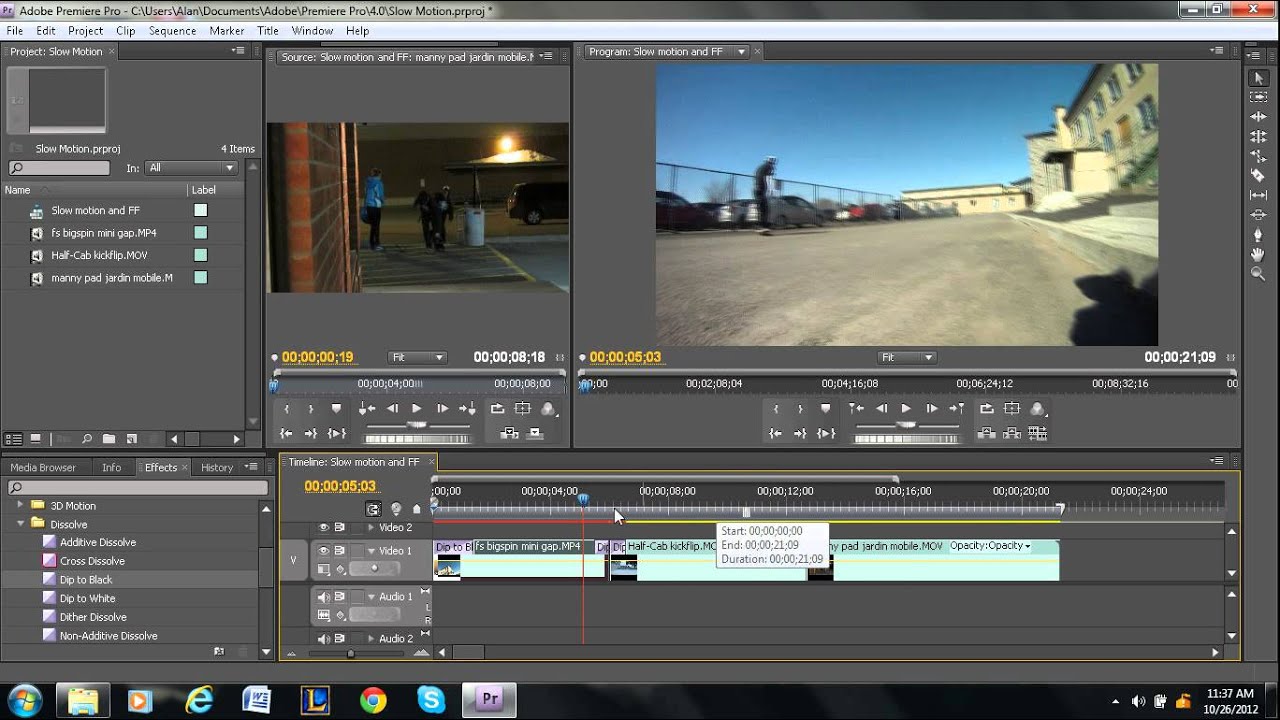The height and width of the screenshot is (720, 1280).
Task: Toggle label swatch for fs bigspin mini gap.MP4
Action: (x=200, y=233)
